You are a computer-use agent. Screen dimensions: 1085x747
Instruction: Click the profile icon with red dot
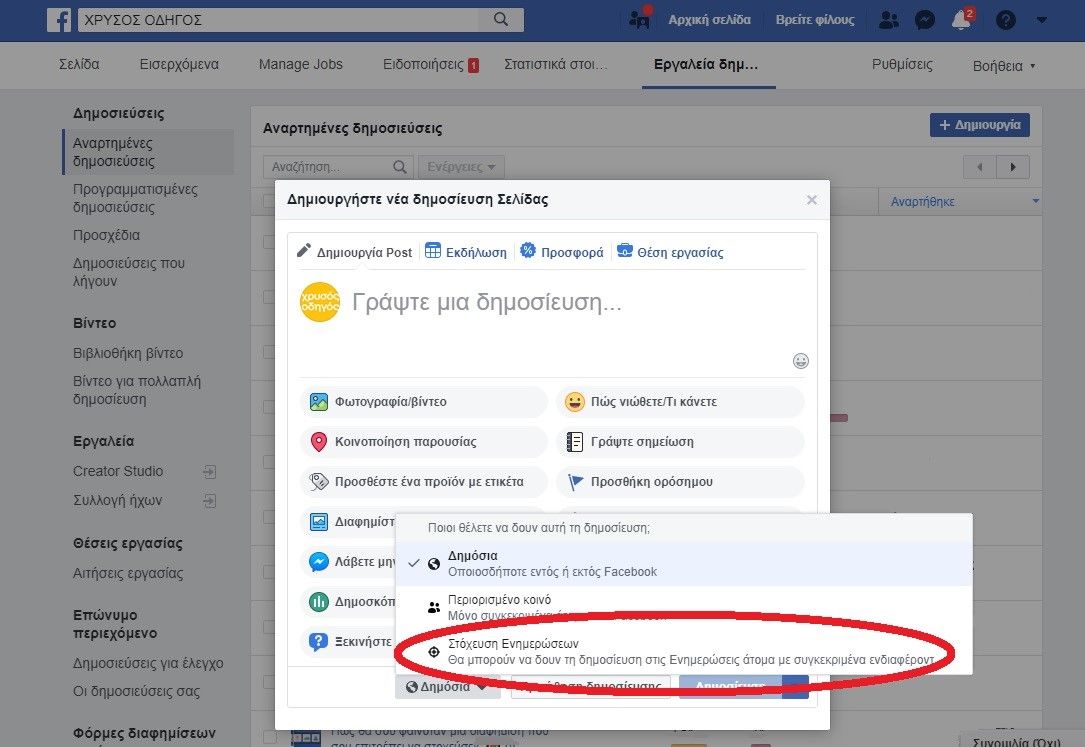pyautogui.click(x=639, y=19)
